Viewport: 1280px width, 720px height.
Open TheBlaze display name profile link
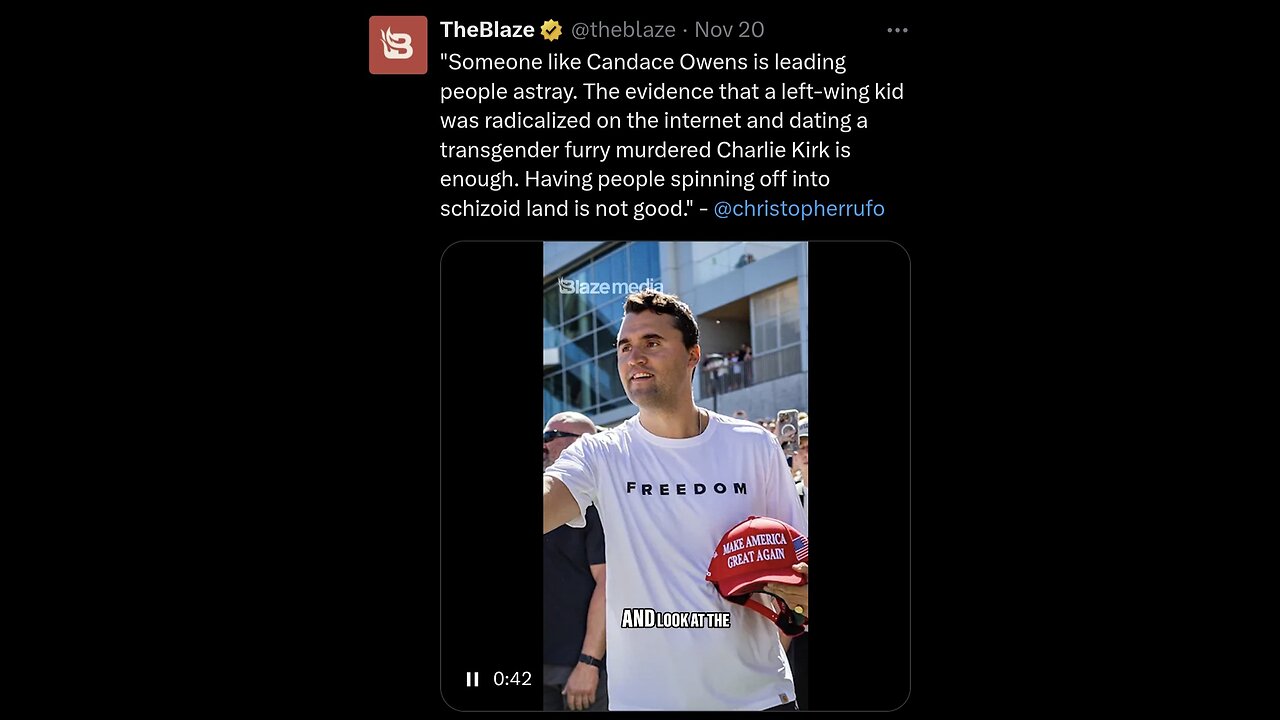coord(487,30)
